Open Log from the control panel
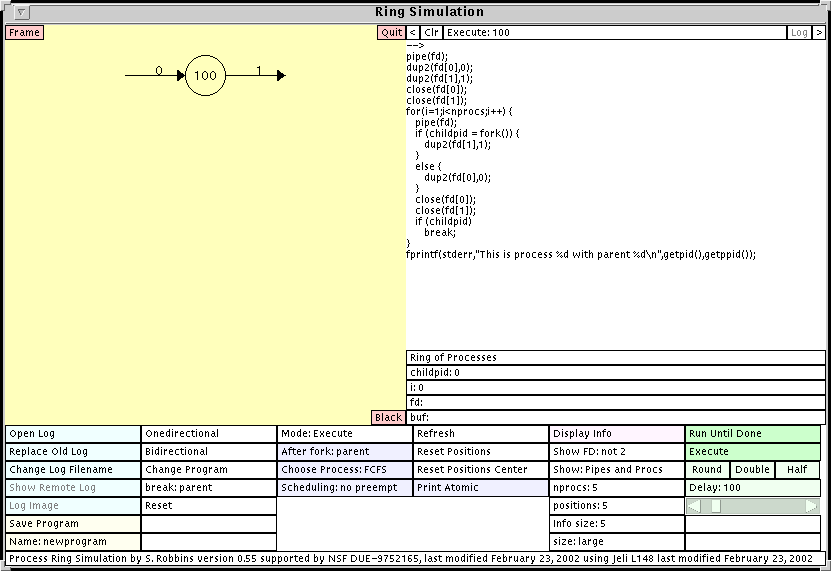This screenshot has width=831, height=571. point(73,434)
